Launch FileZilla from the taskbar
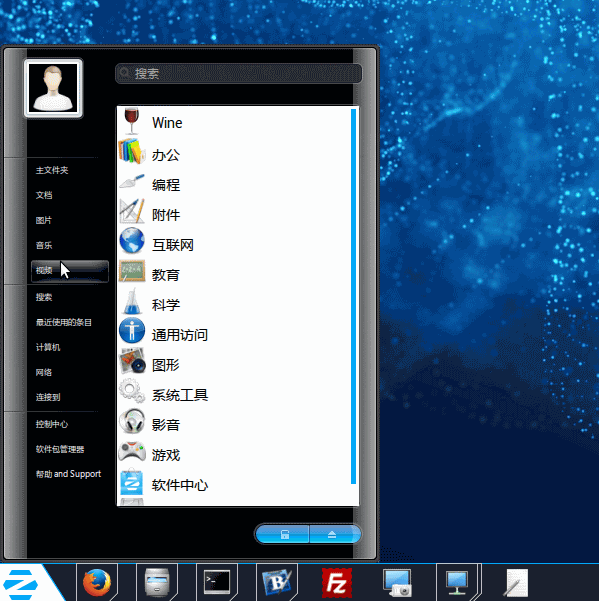 pos(336,583)
